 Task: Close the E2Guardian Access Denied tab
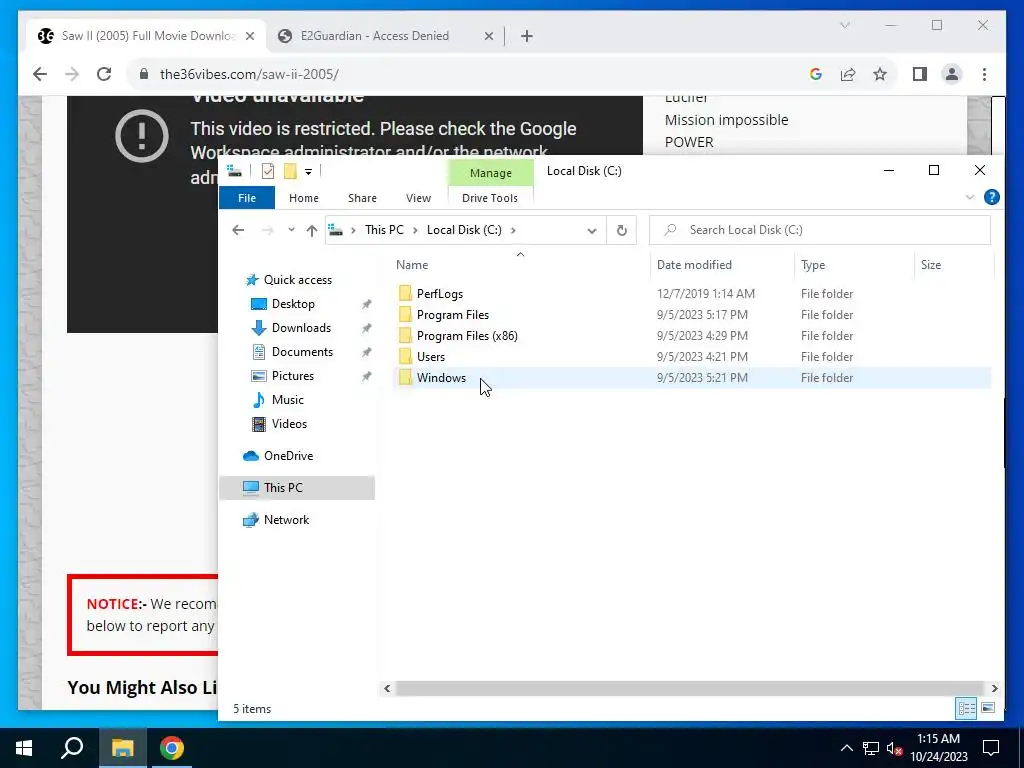click(488, 36)
